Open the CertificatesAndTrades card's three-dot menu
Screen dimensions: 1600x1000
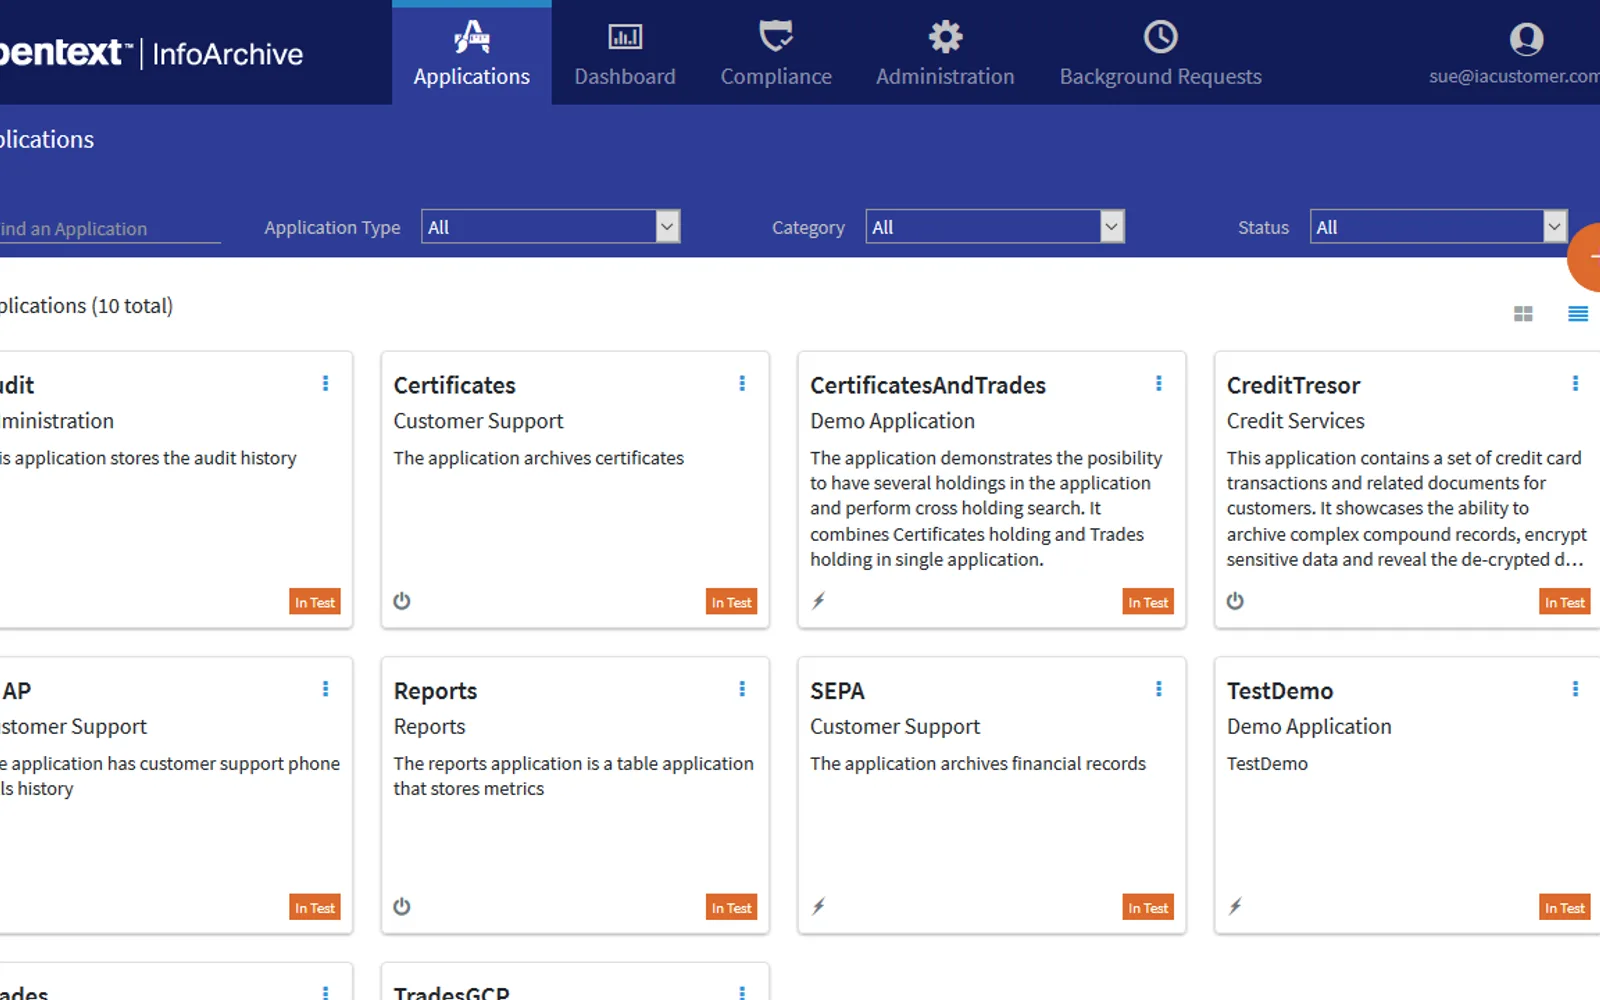tap(1159, 383)
